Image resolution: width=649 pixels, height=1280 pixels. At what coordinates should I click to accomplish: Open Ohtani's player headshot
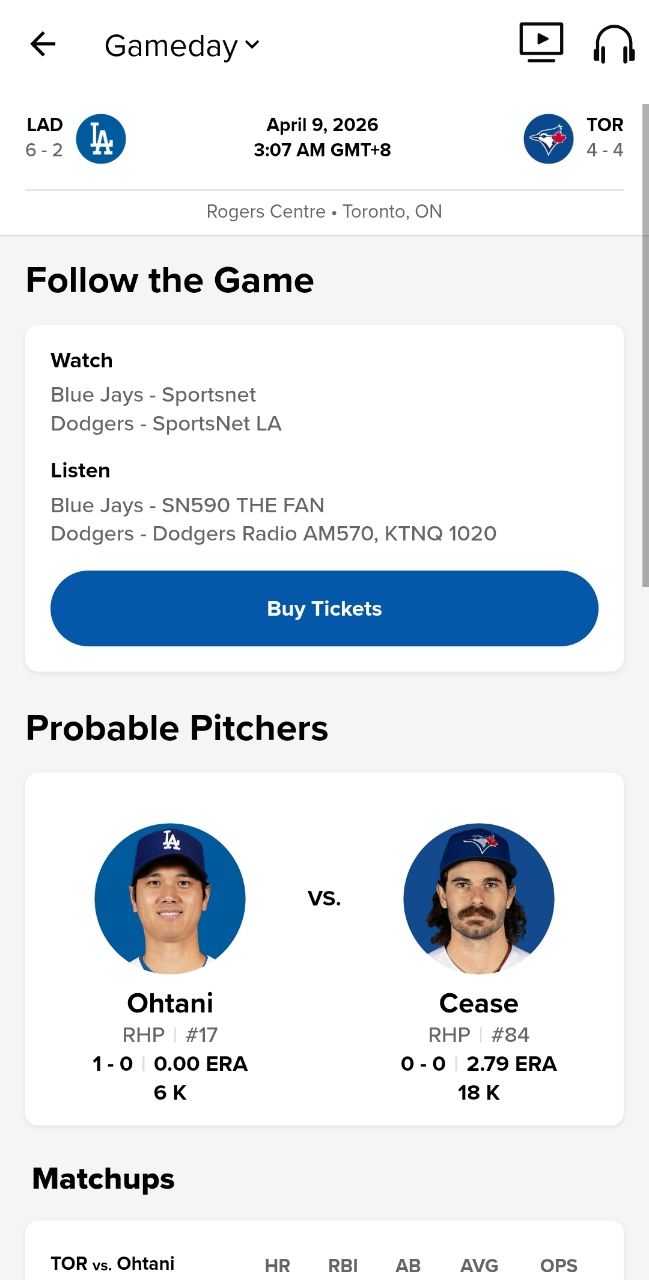point(170,898)
